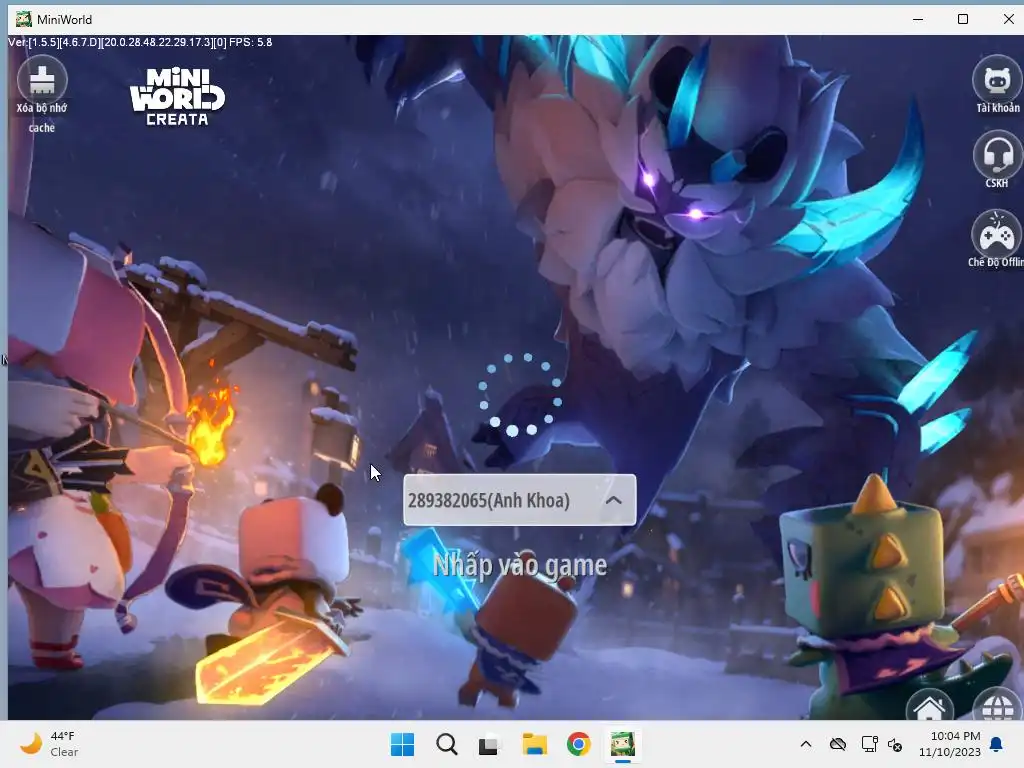Close the MiniWorld window
This screenshot has height=768, width=1024.
(1008, 19)
